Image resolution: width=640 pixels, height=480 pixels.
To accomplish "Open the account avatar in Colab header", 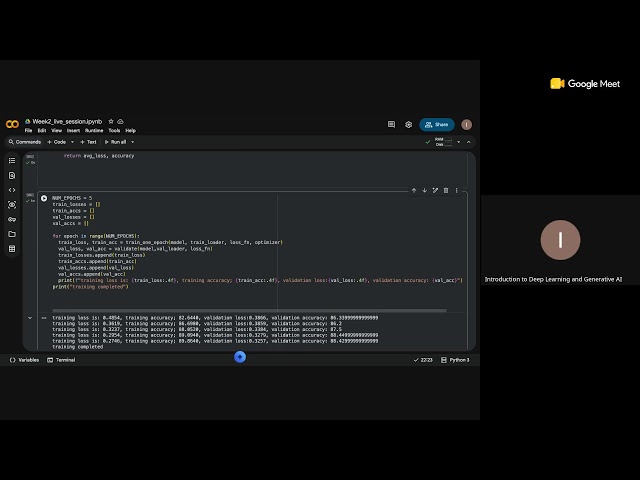I will click(x=467, y=124).
